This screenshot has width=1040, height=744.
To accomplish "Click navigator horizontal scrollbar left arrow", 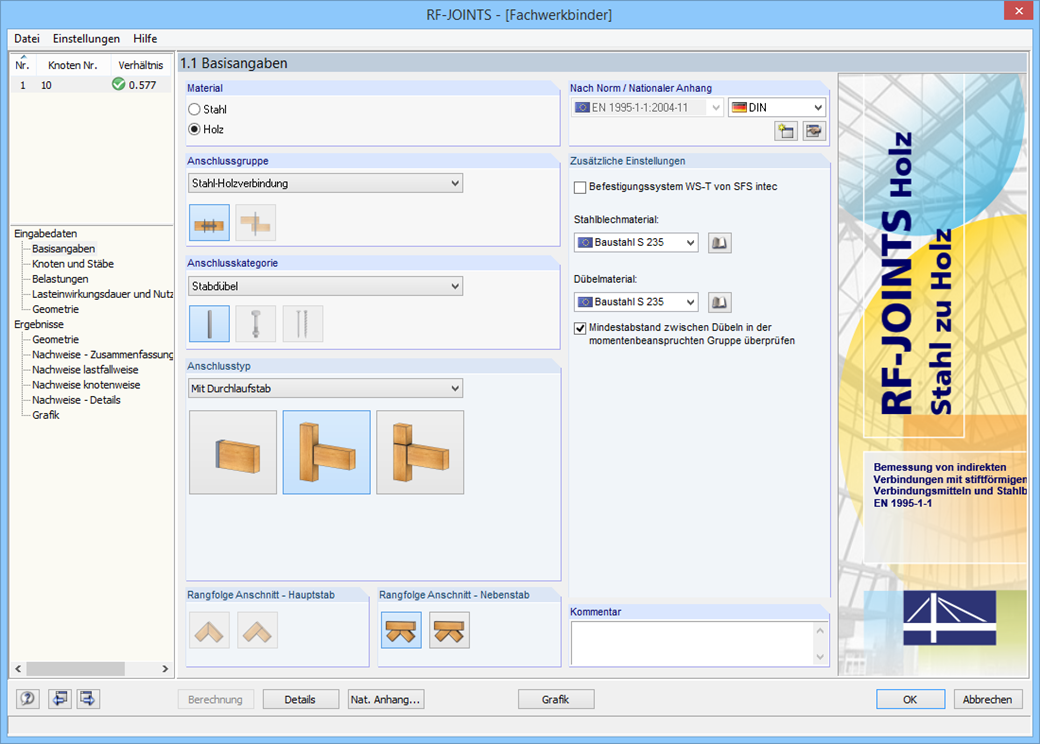I will 19,669.
